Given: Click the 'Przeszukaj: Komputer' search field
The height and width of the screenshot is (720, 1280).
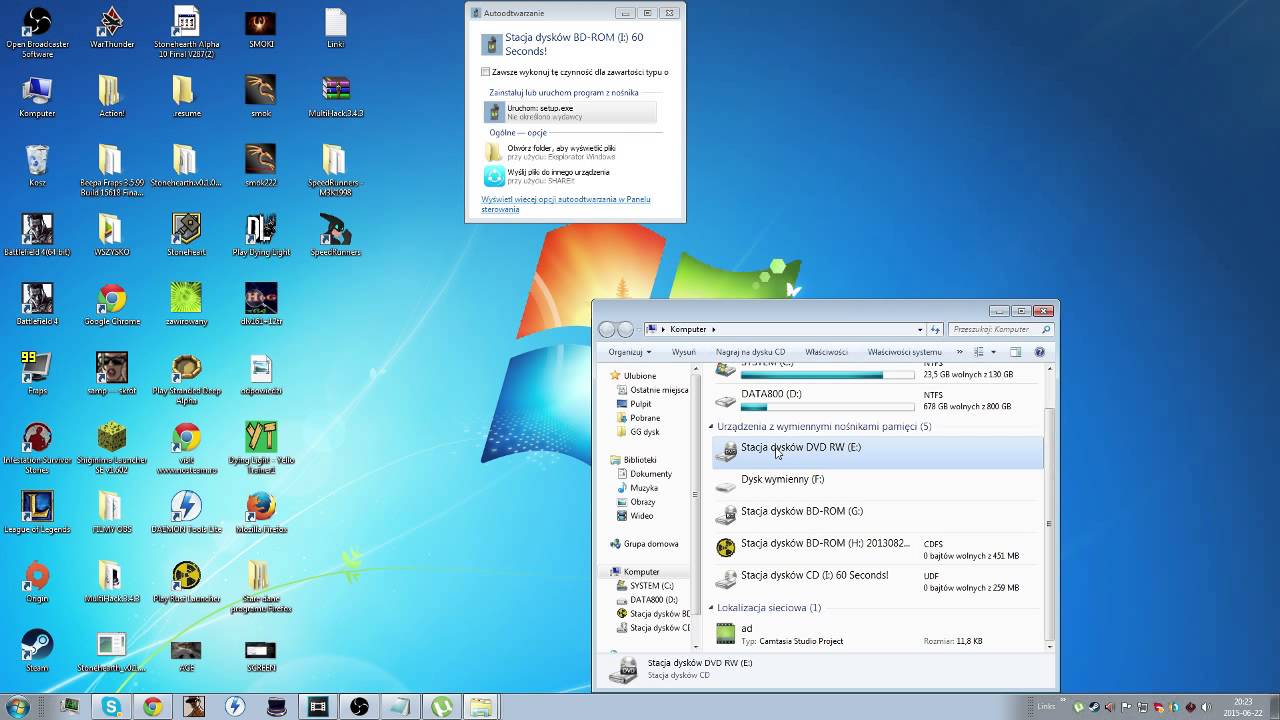Looking at the screenshot, I should pos(1001,329).
